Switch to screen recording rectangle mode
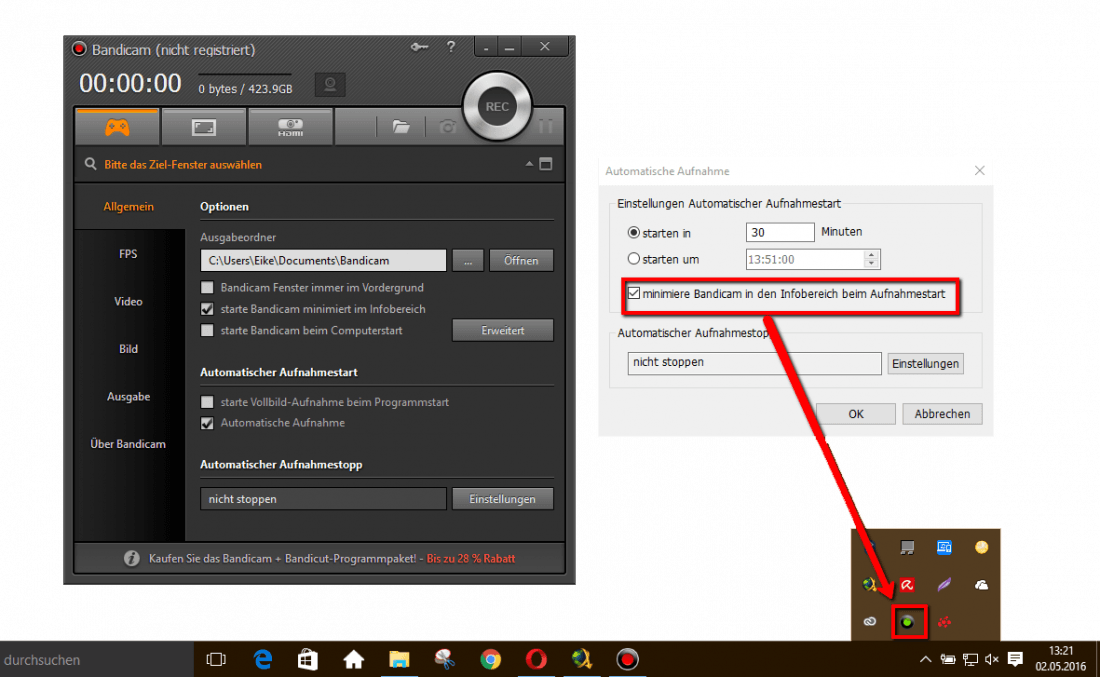The width and height of the screenshot is (1100, 677). 203,126
